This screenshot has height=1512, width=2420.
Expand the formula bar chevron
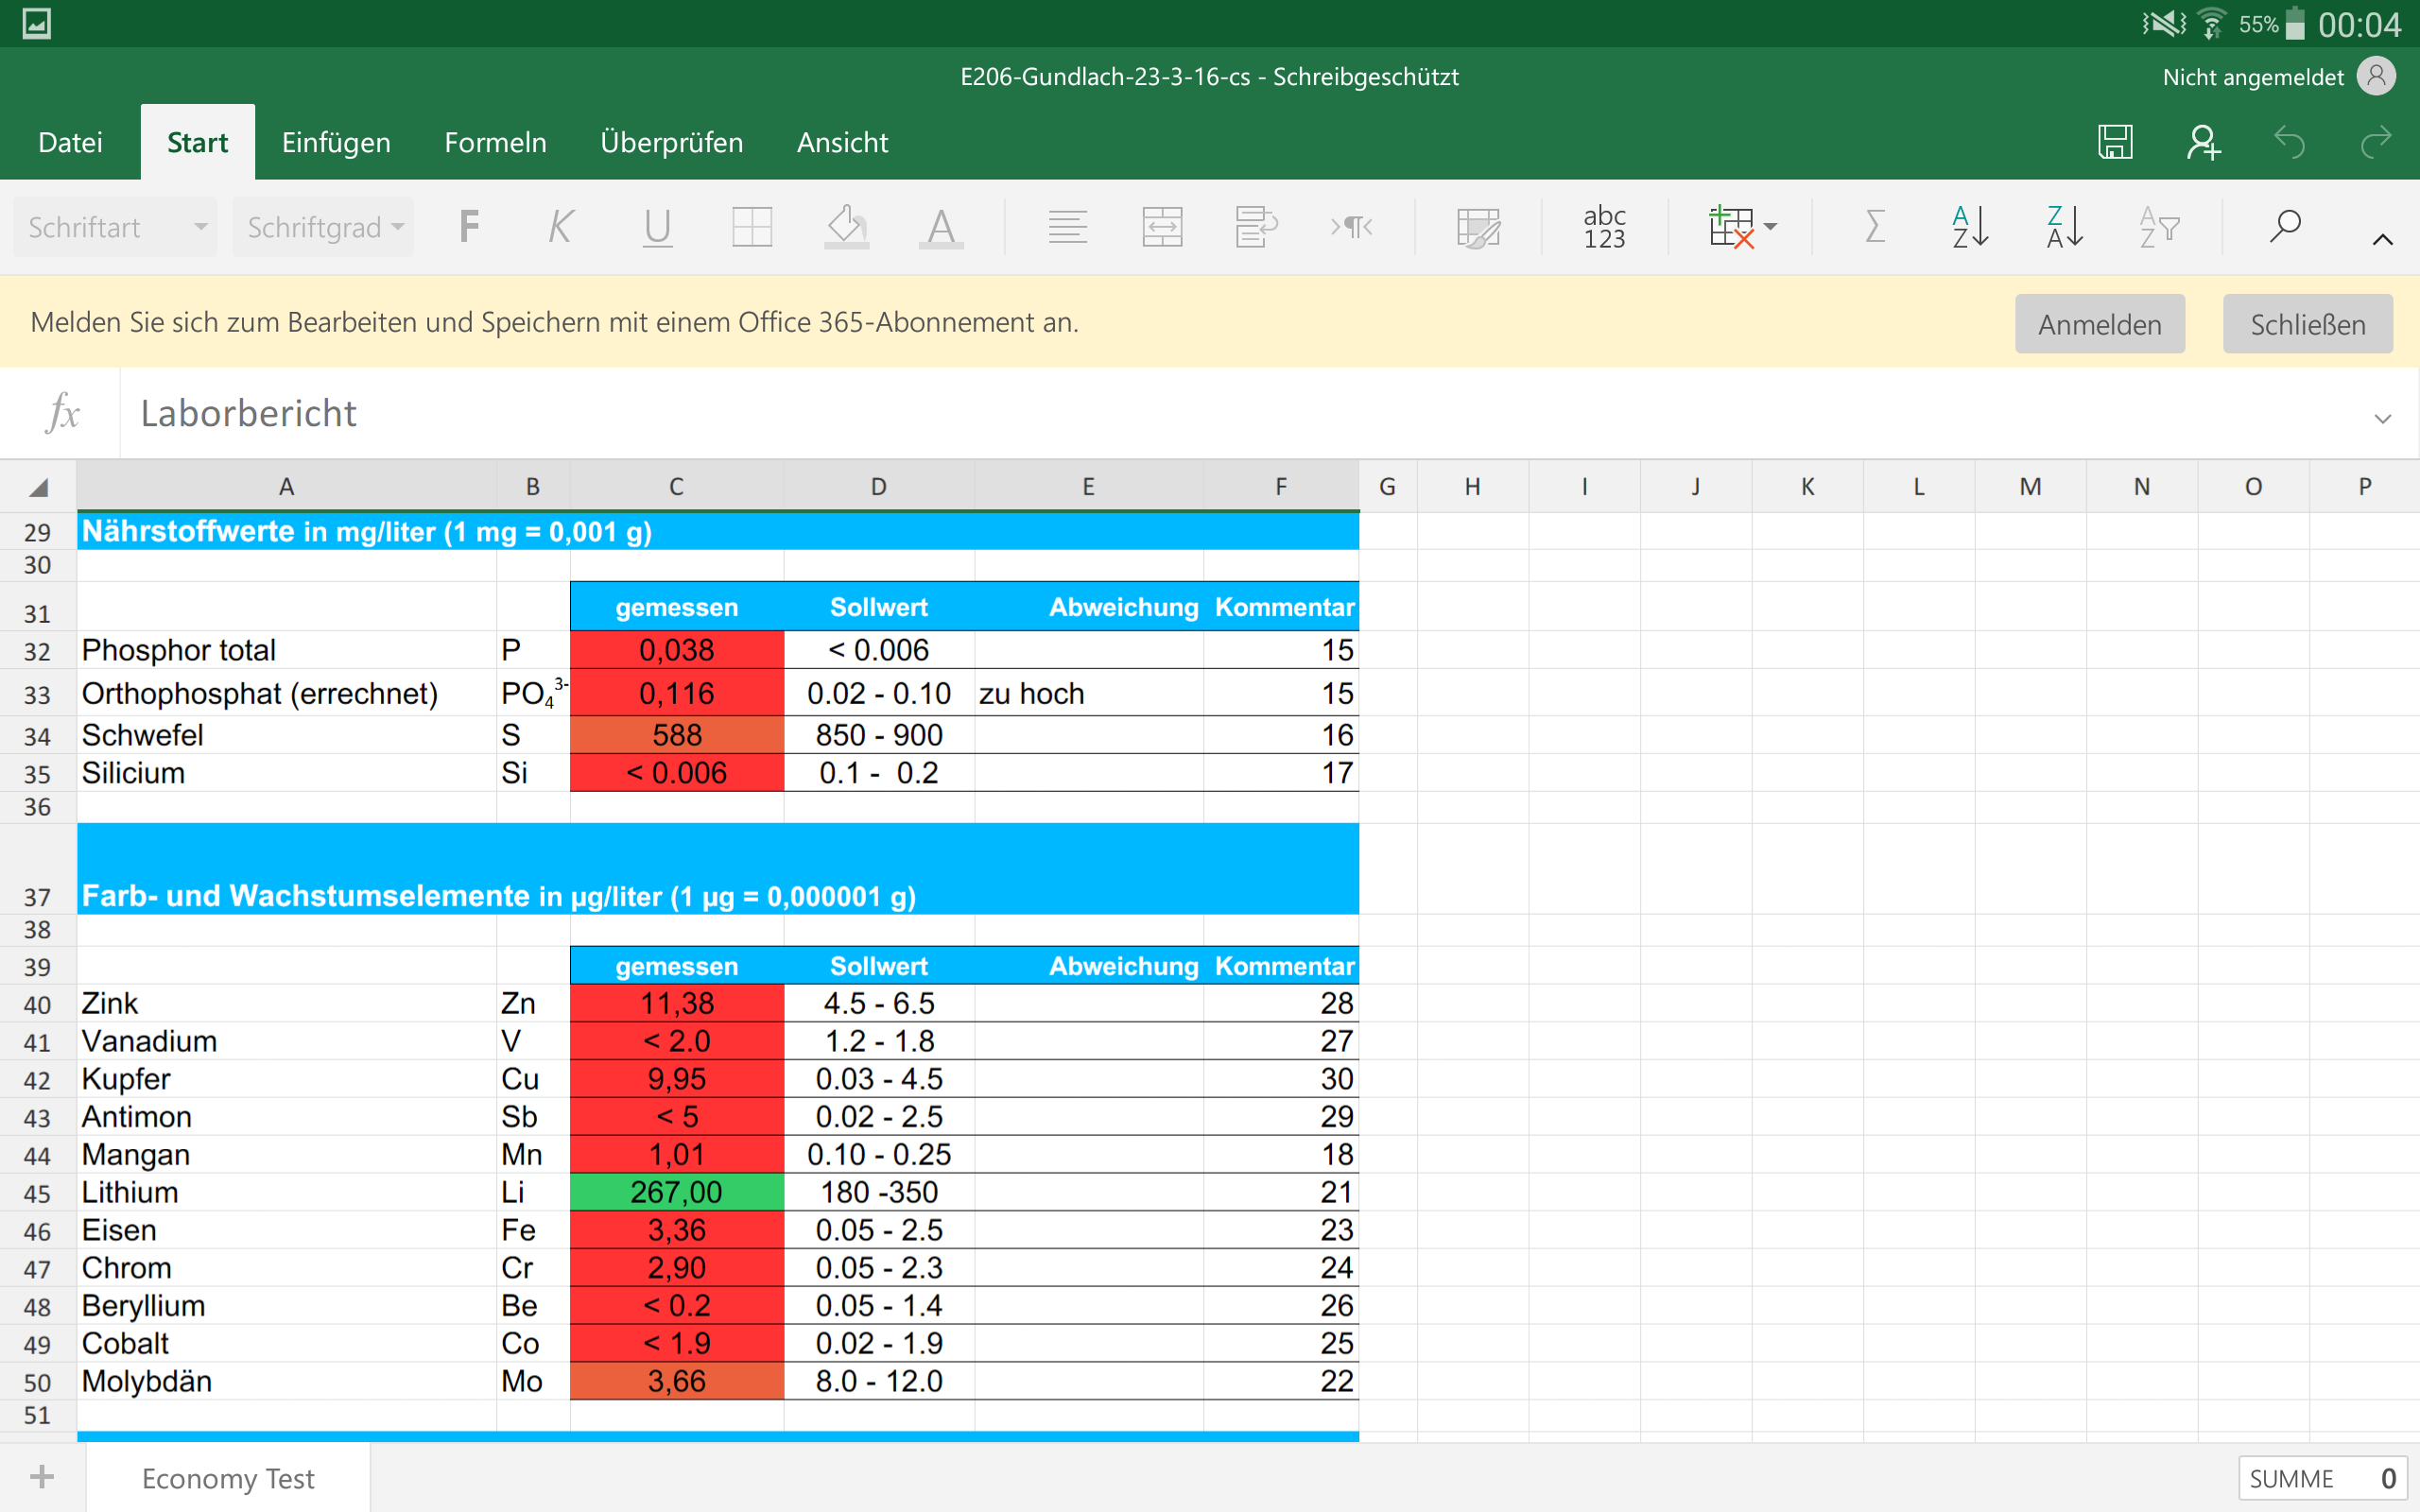tap(2382, 418)
